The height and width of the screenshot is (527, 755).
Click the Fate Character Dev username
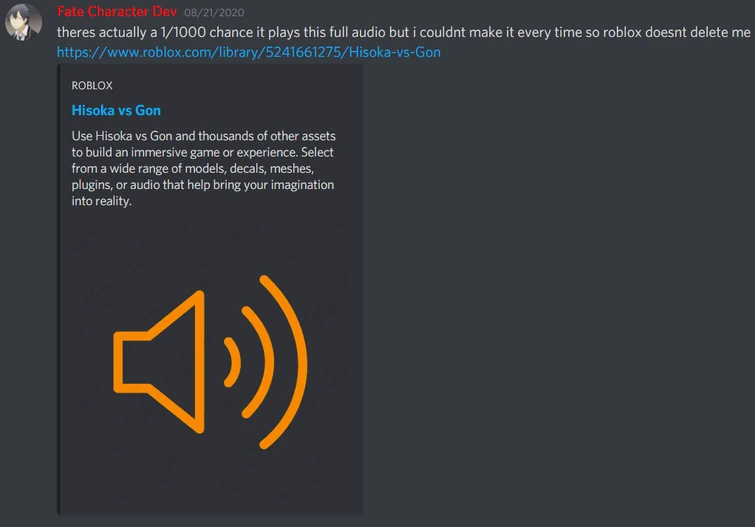coord(117,12)
